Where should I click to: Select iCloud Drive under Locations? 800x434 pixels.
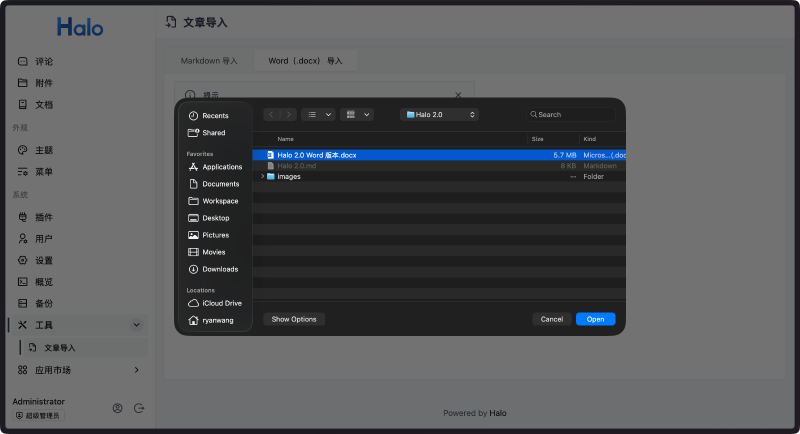coord(221,303)
